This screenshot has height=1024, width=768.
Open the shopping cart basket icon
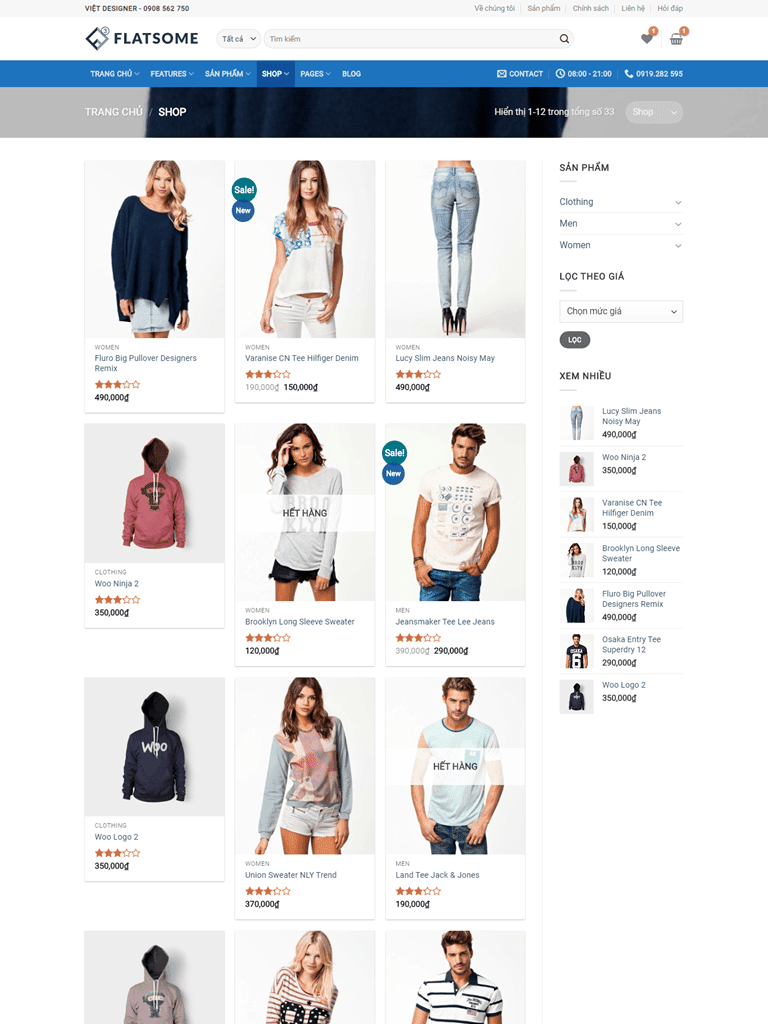point(677,39)
